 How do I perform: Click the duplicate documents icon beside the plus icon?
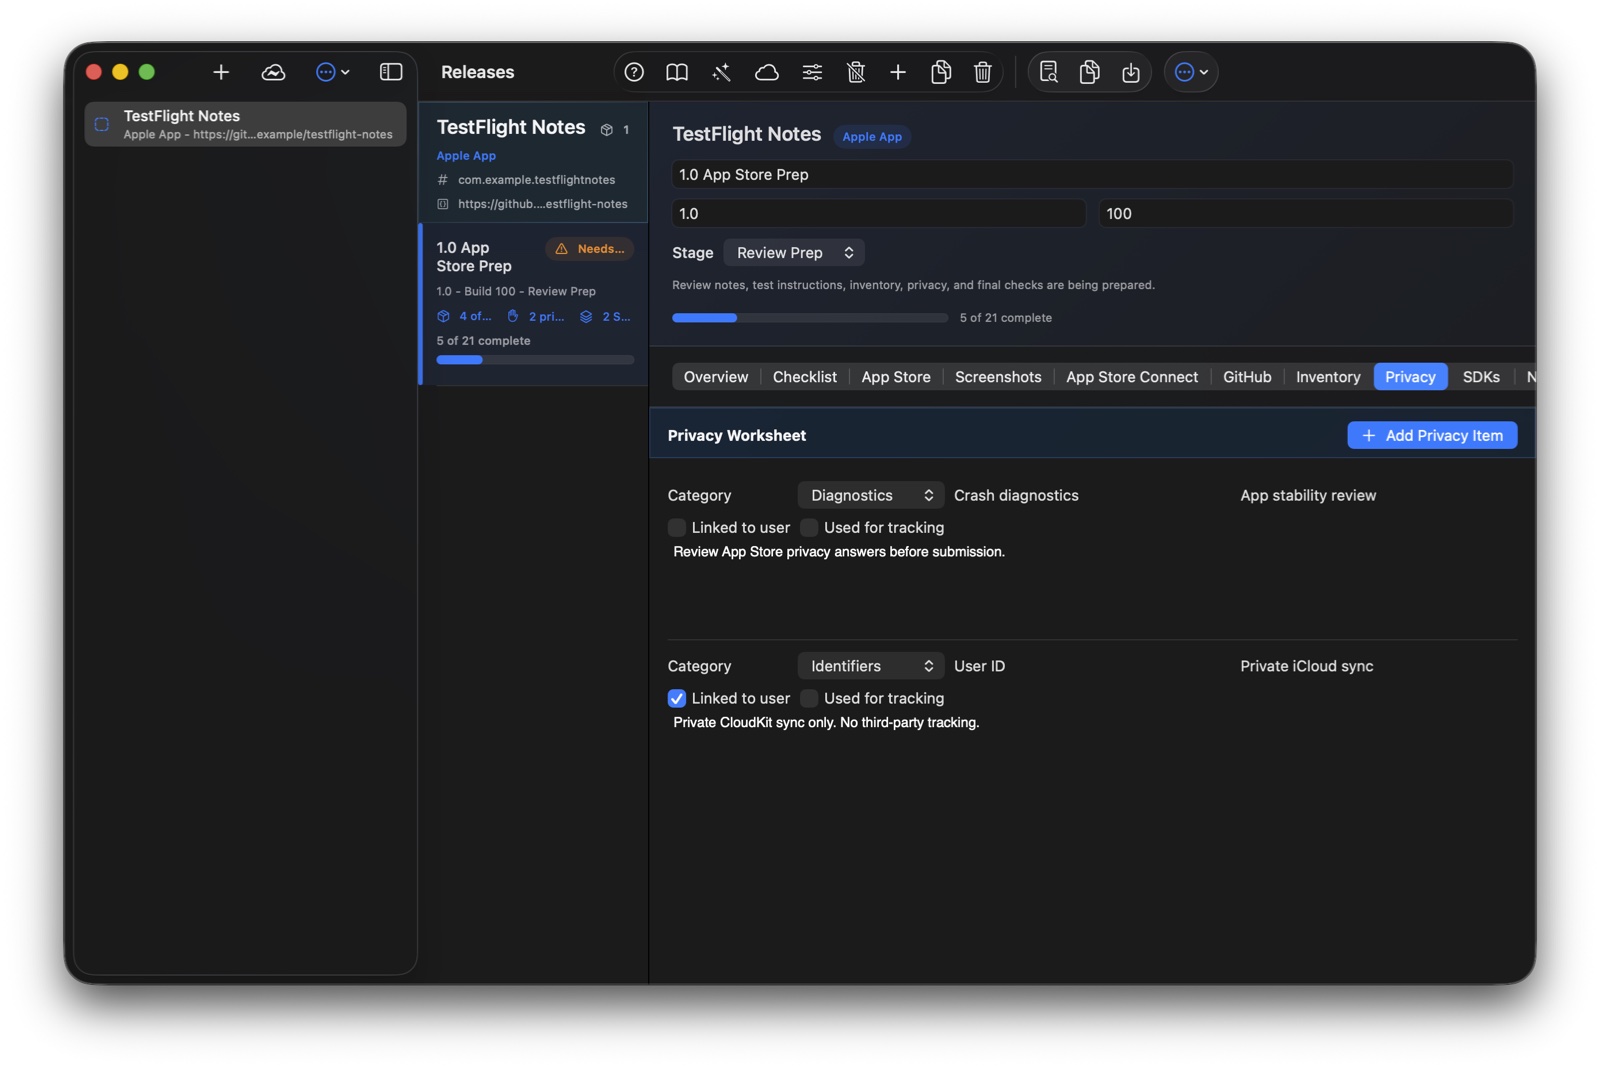(x=941, y=72)
